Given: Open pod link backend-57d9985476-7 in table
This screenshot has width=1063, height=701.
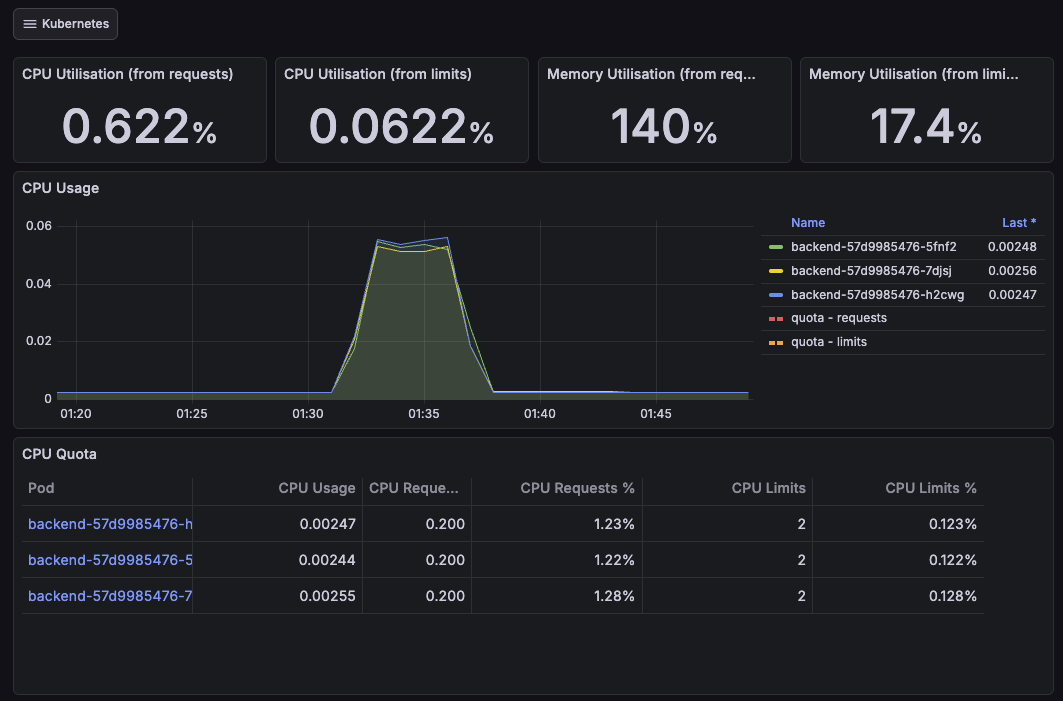Looking at the screenshot, I should point(110,596).
